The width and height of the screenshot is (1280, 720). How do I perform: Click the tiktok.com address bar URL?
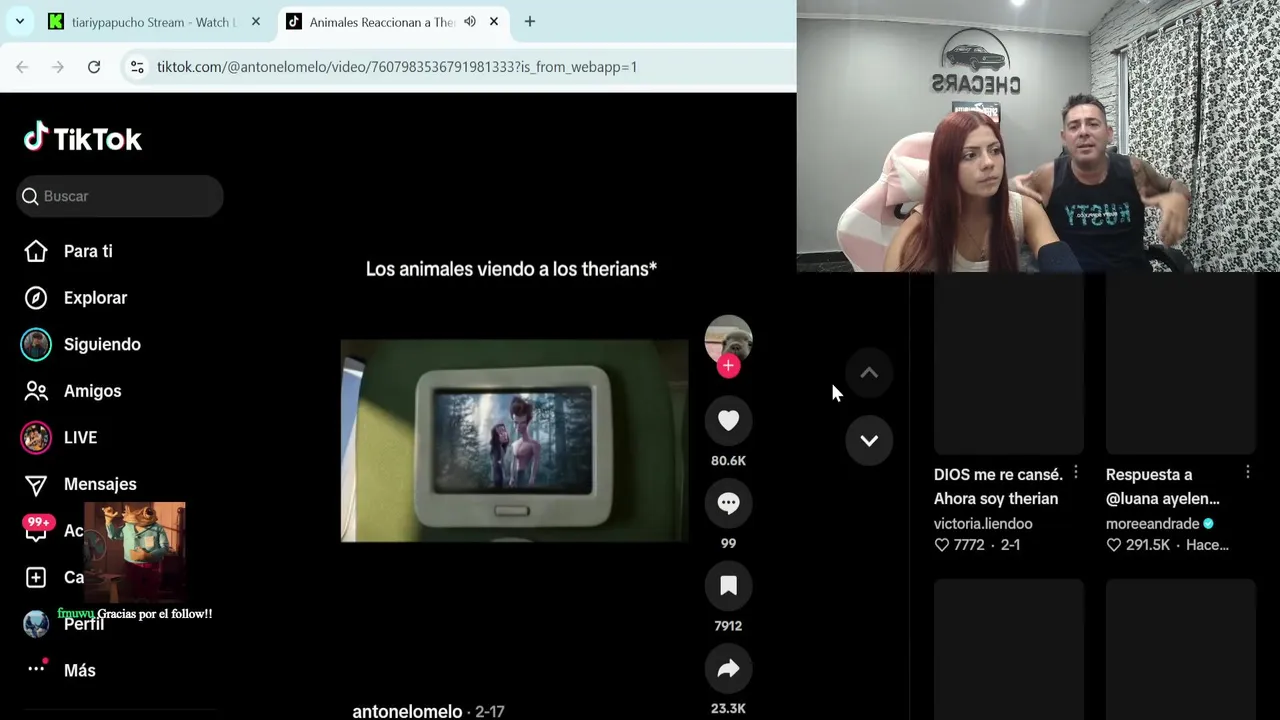click(397, 67)
